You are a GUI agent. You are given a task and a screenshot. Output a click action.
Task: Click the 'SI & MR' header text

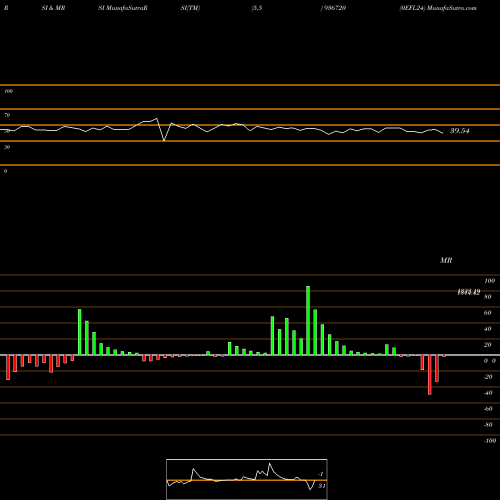coord(53,8)
